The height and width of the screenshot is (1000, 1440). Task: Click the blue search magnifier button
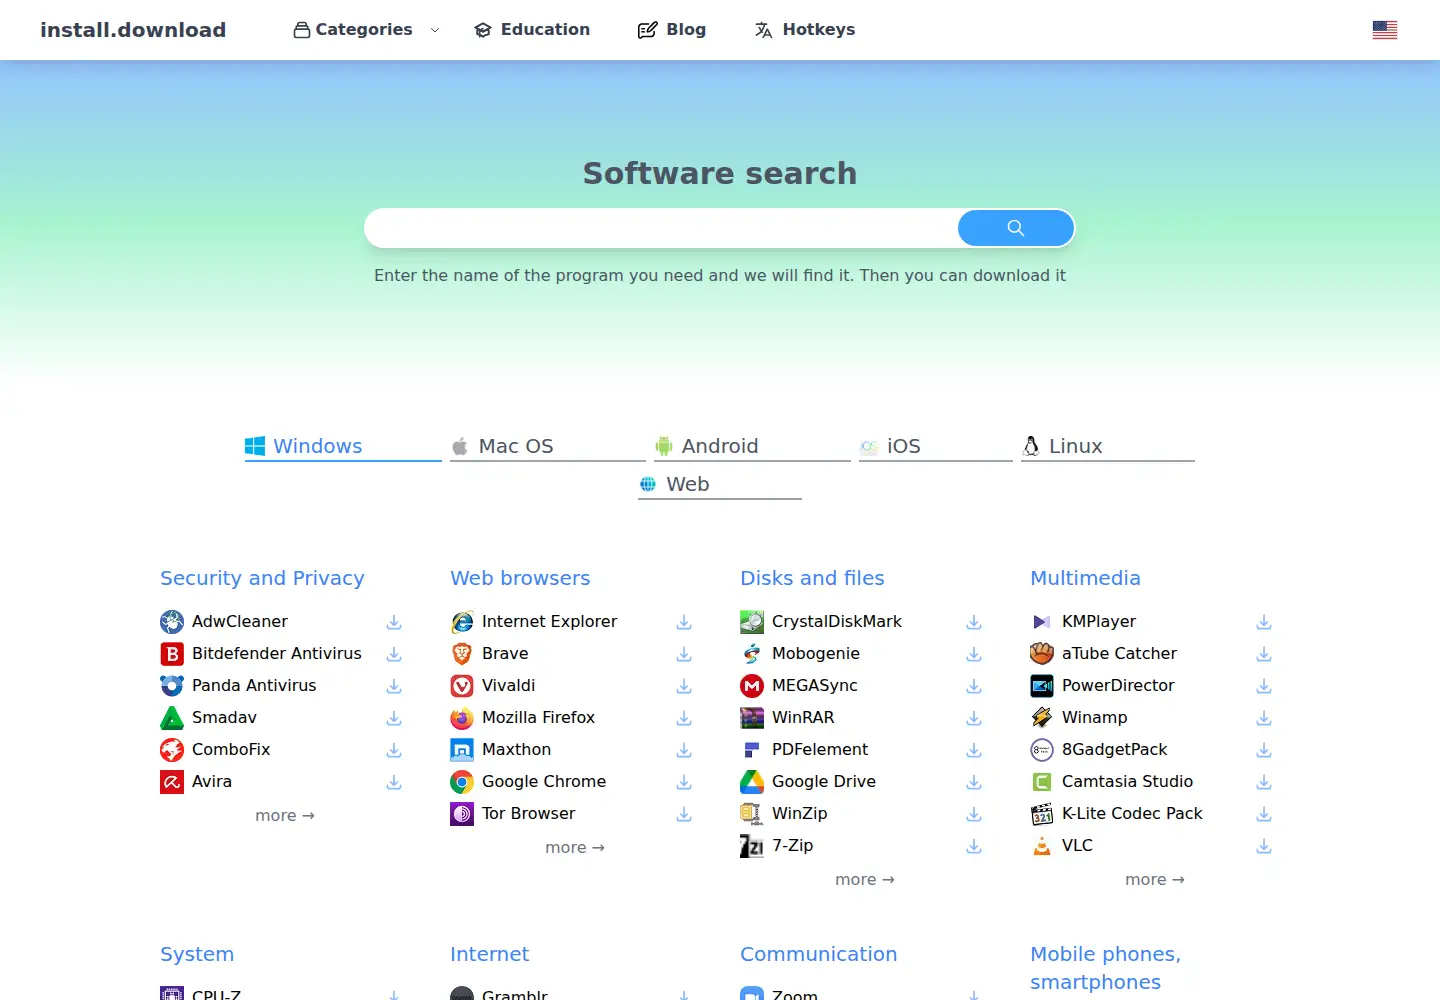[x=1015, y=228]
